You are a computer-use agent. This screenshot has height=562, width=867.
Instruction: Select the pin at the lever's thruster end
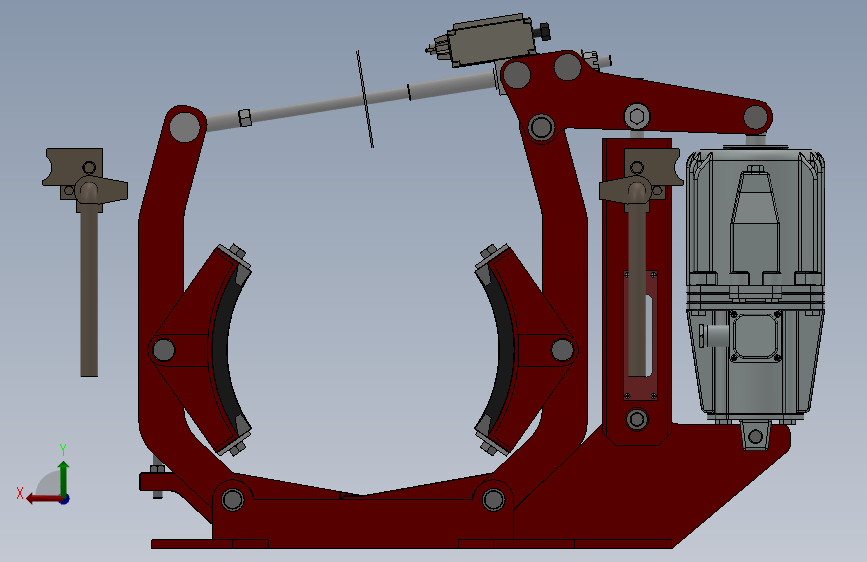pyautogui.click(x=756, y=117)
